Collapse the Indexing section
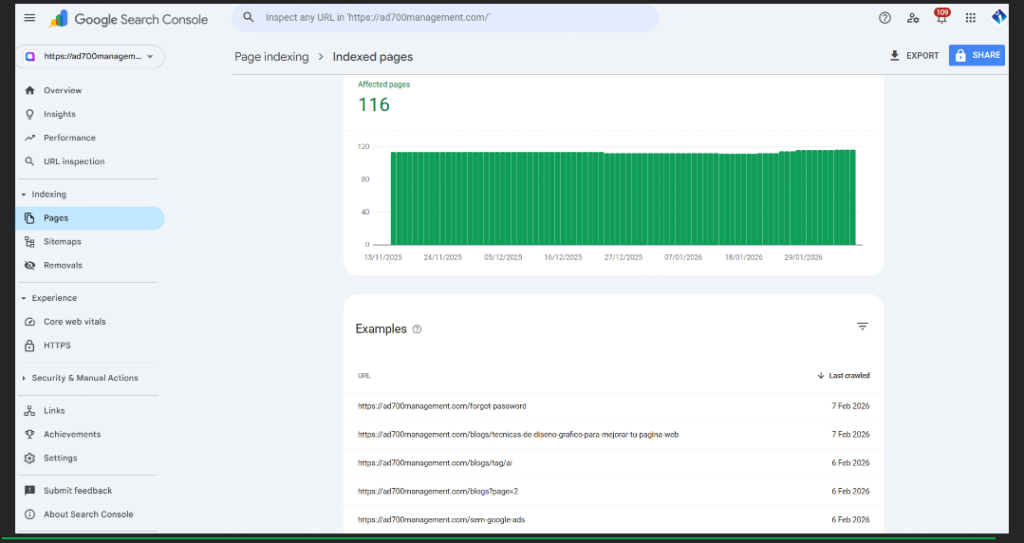This screenshot has height=543, width=1024. click(x=24, y=194)
